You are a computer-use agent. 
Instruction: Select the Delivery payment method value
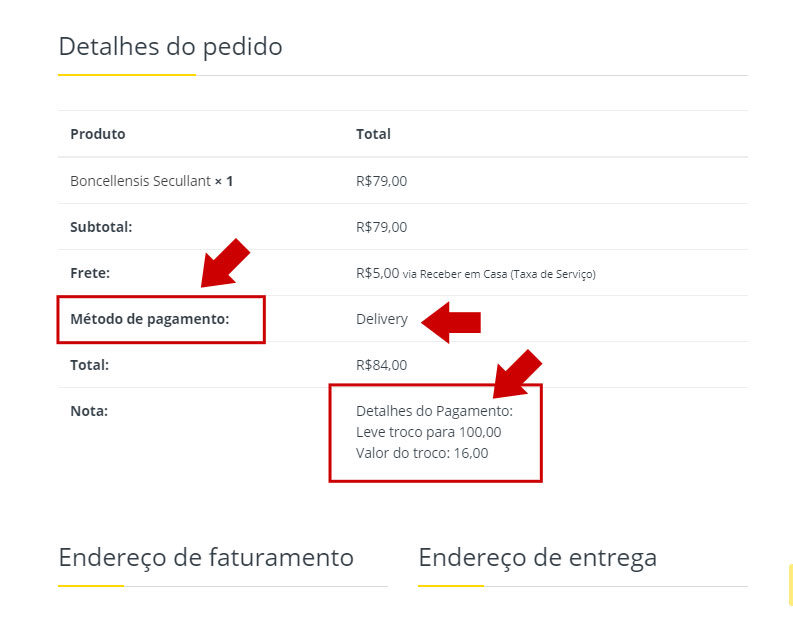(x=382, y=319)
